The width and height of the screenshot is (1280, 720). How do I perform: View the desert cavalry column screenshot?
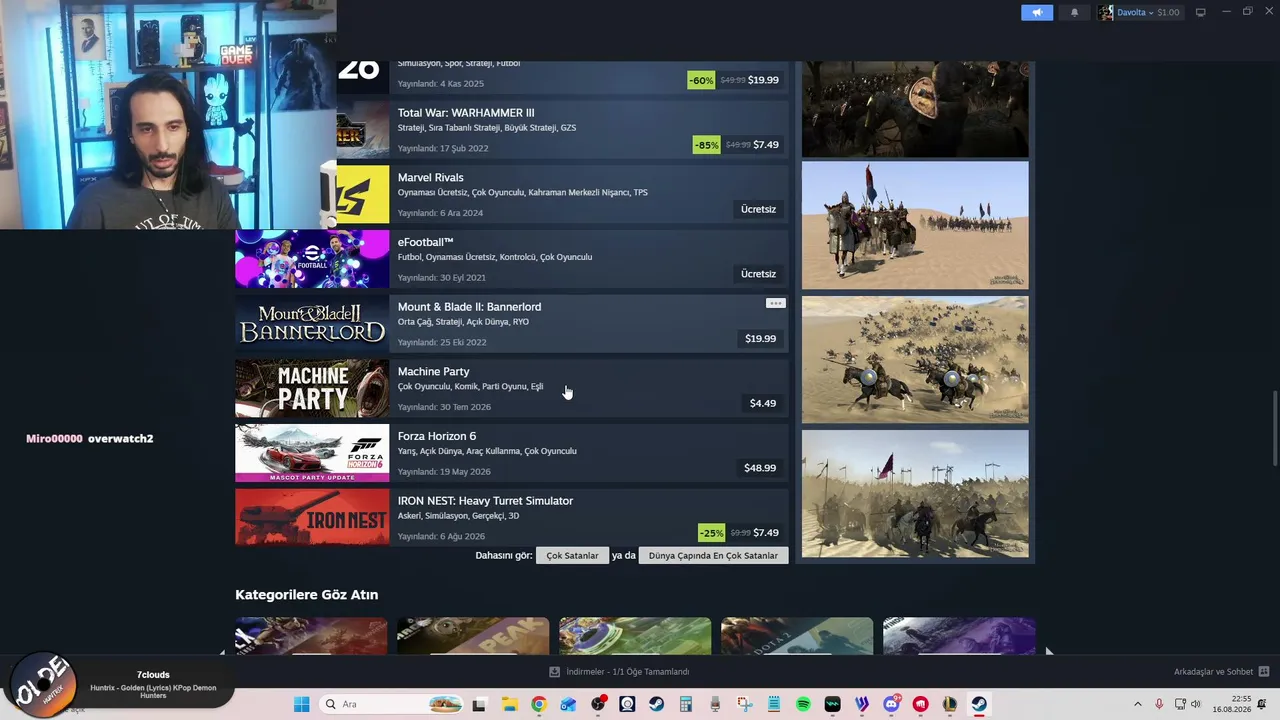click(915, 225)
